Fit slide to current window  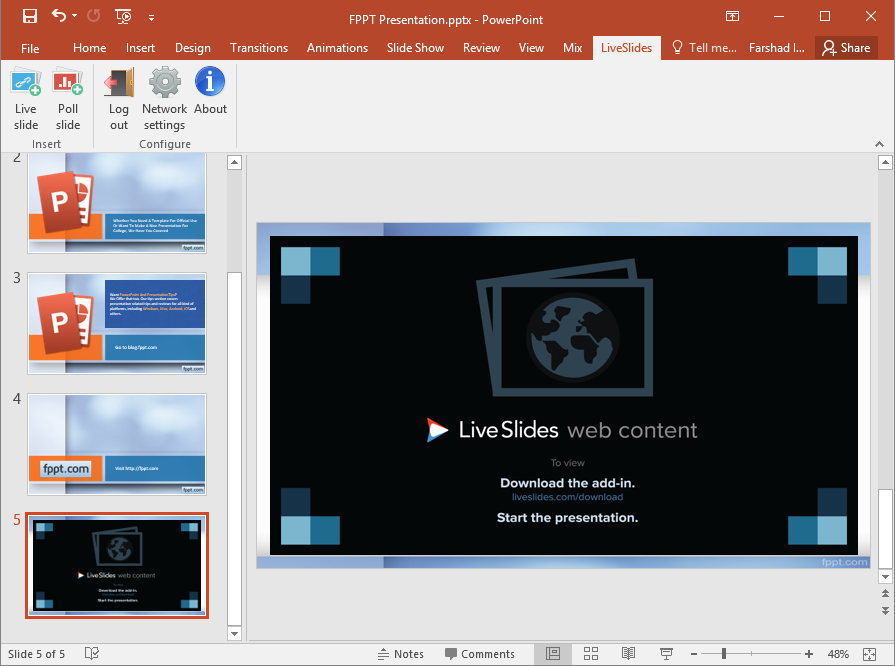[x=869, y=654]
